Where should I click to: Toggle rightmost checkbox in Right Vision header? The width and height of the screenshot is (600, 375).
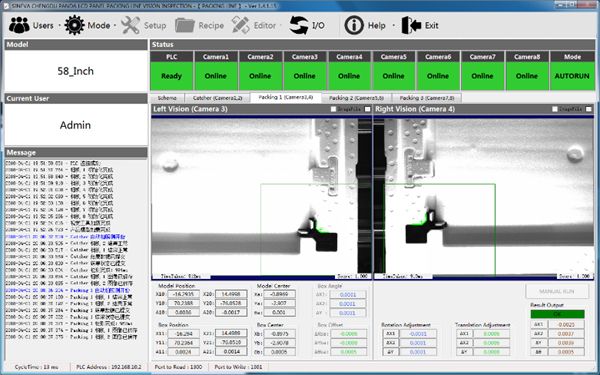589,109
